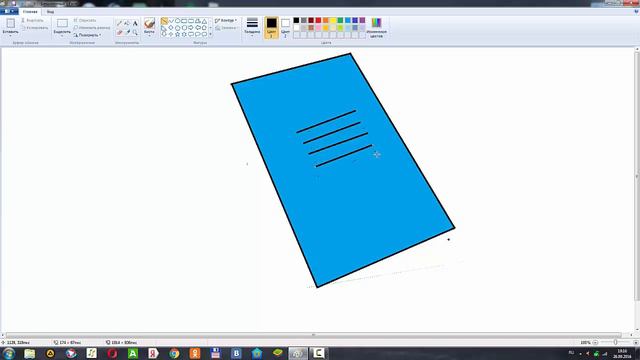Screen dimensions: 640x360
Task: Pick the orange palette color
Action: (326, 20)
